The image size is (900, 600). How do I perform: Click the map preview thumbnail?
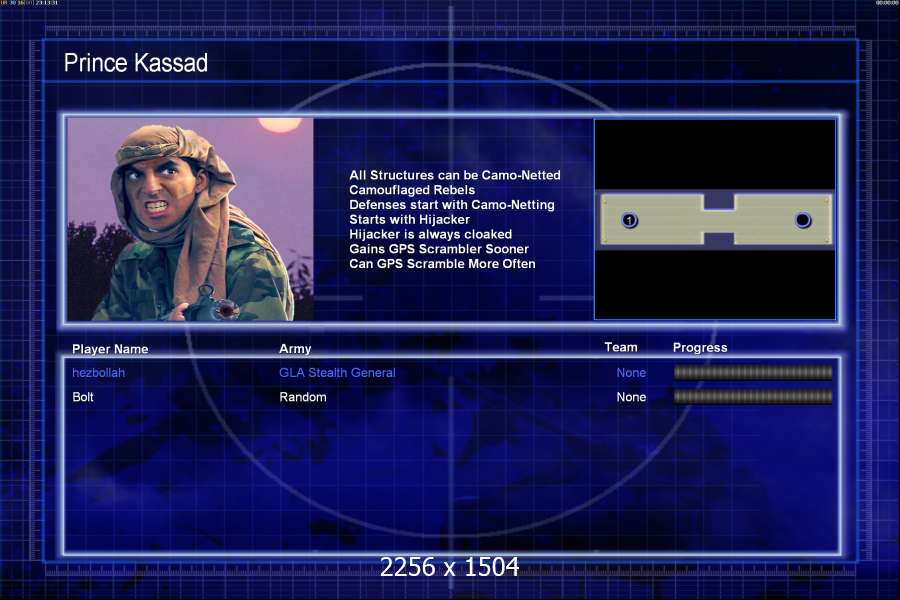pos(715,219)
